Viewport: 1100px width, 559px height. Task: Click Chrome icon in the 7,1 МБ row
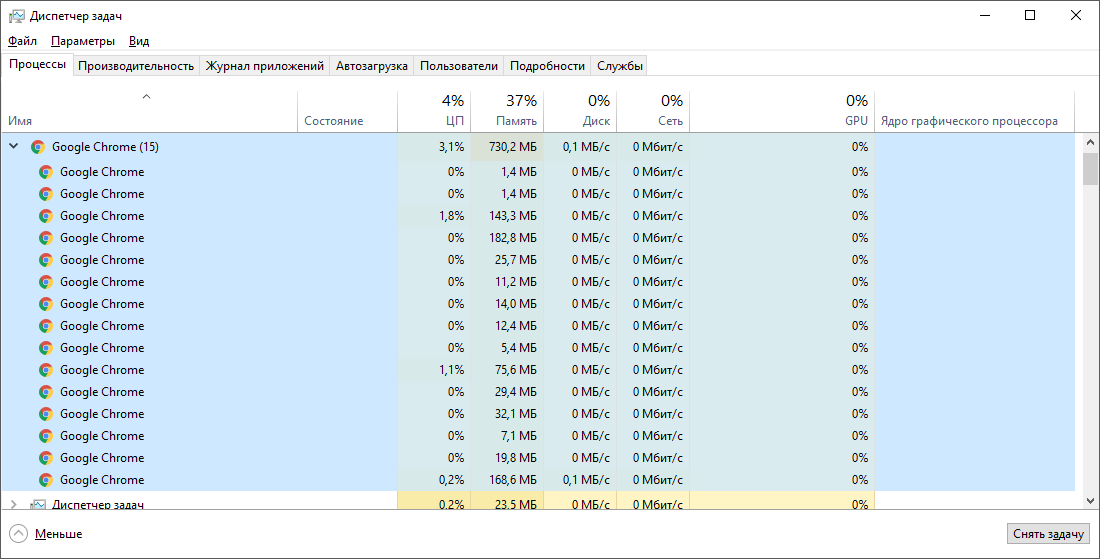[46, 436]
